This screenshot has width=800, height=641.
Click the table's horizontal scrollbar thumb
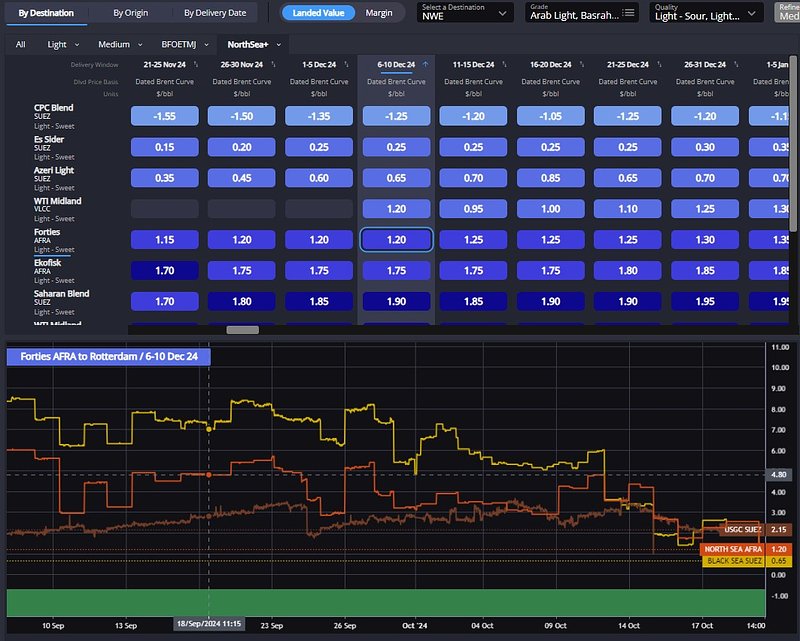[x=243, y=330]
